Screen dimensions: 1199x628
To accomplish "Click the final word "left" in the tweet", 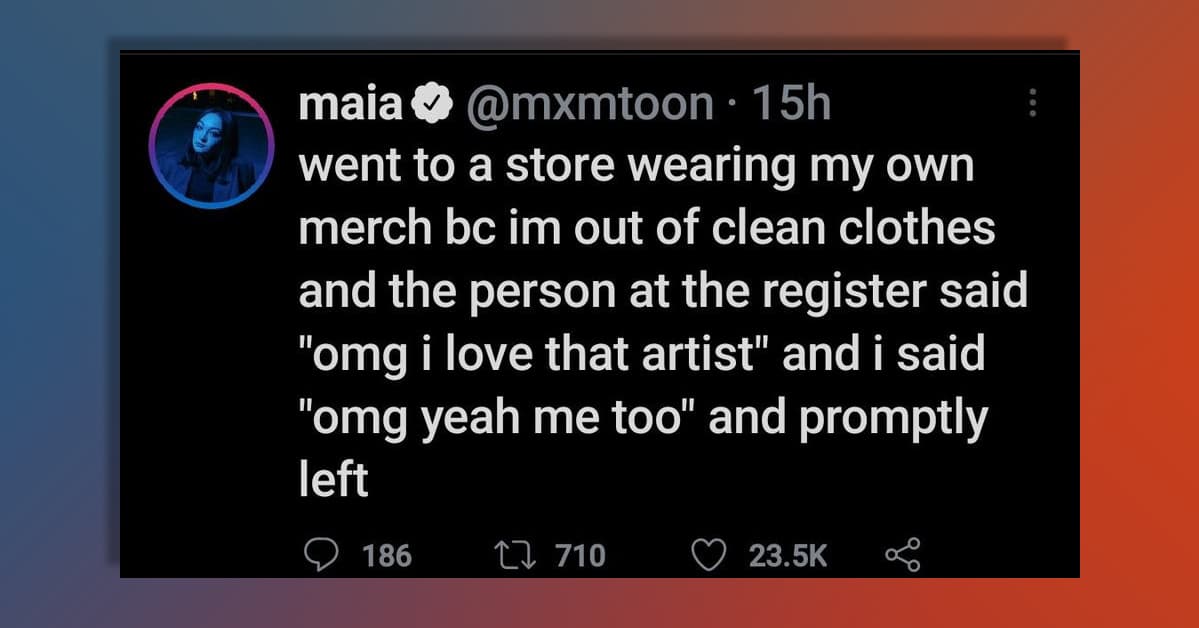I will tap(334, 482).
